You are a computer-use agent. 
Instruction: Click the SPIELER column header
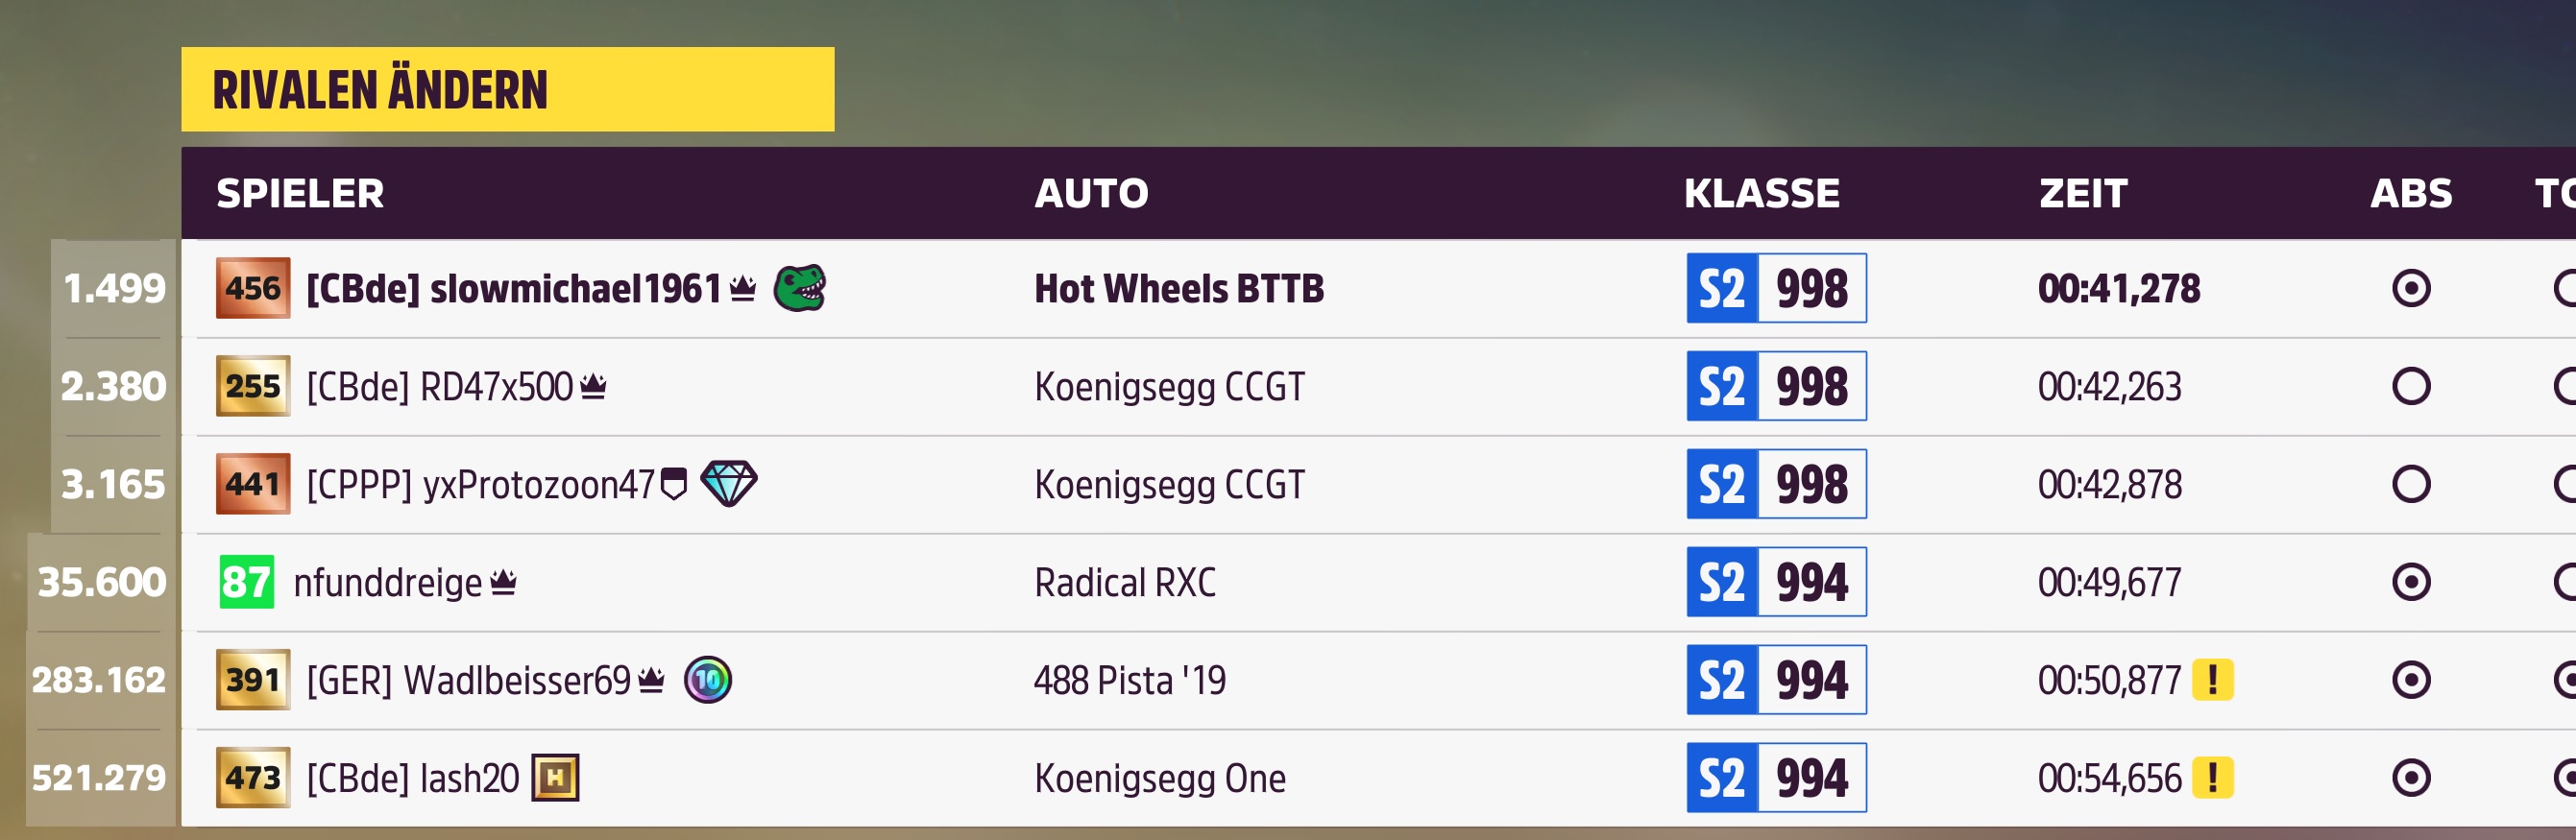tap(300, 193)
